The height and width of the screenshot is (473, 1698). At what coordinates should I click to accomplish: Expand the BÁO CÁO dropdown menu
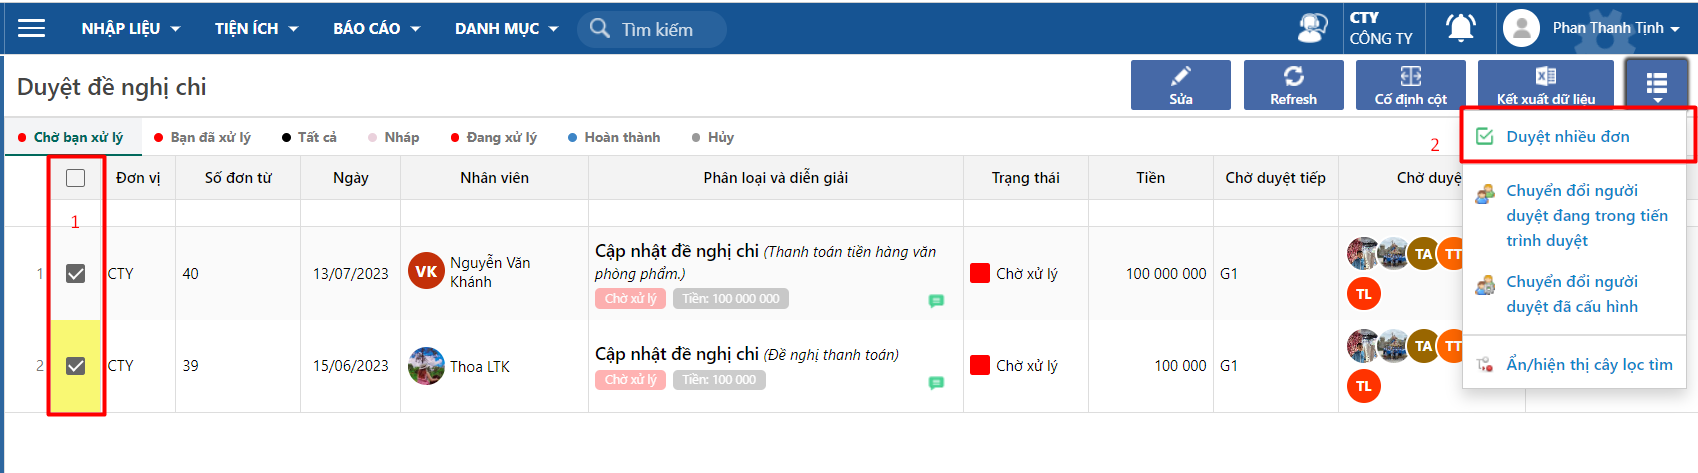click(x=376, y=28)
